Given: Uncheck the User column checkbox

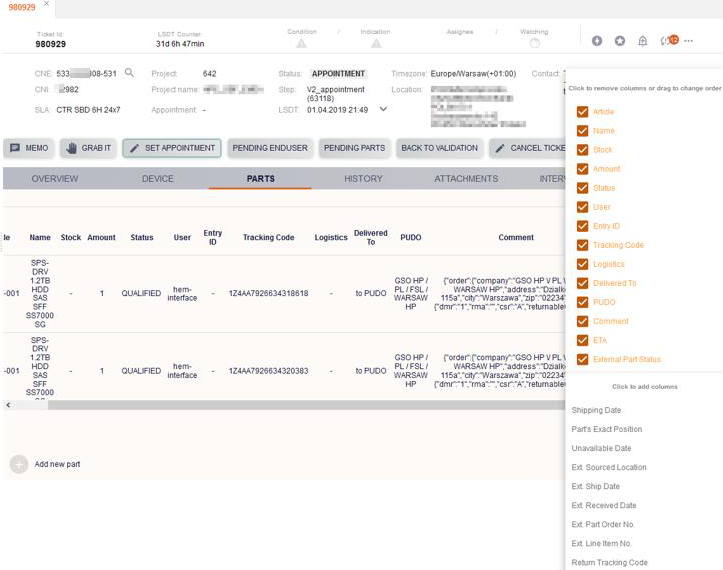Looking at the screenshot, I should (x=582, y=207).
